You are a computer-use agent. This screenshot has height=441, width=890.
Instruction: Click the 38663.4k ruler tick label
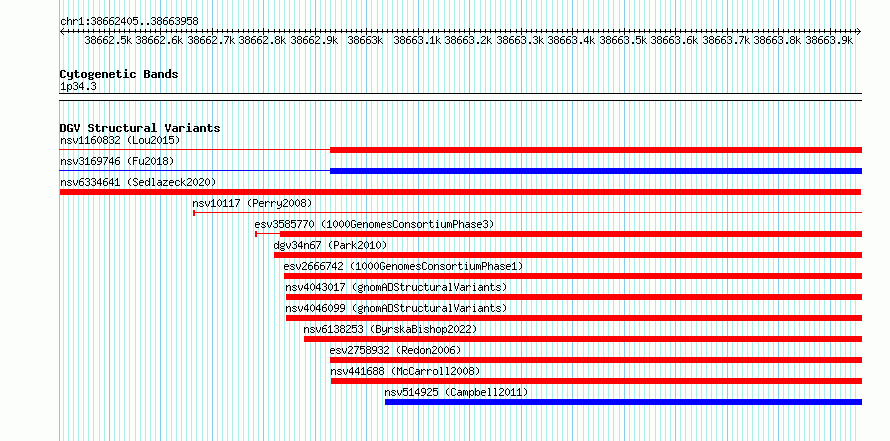(572, 40)
